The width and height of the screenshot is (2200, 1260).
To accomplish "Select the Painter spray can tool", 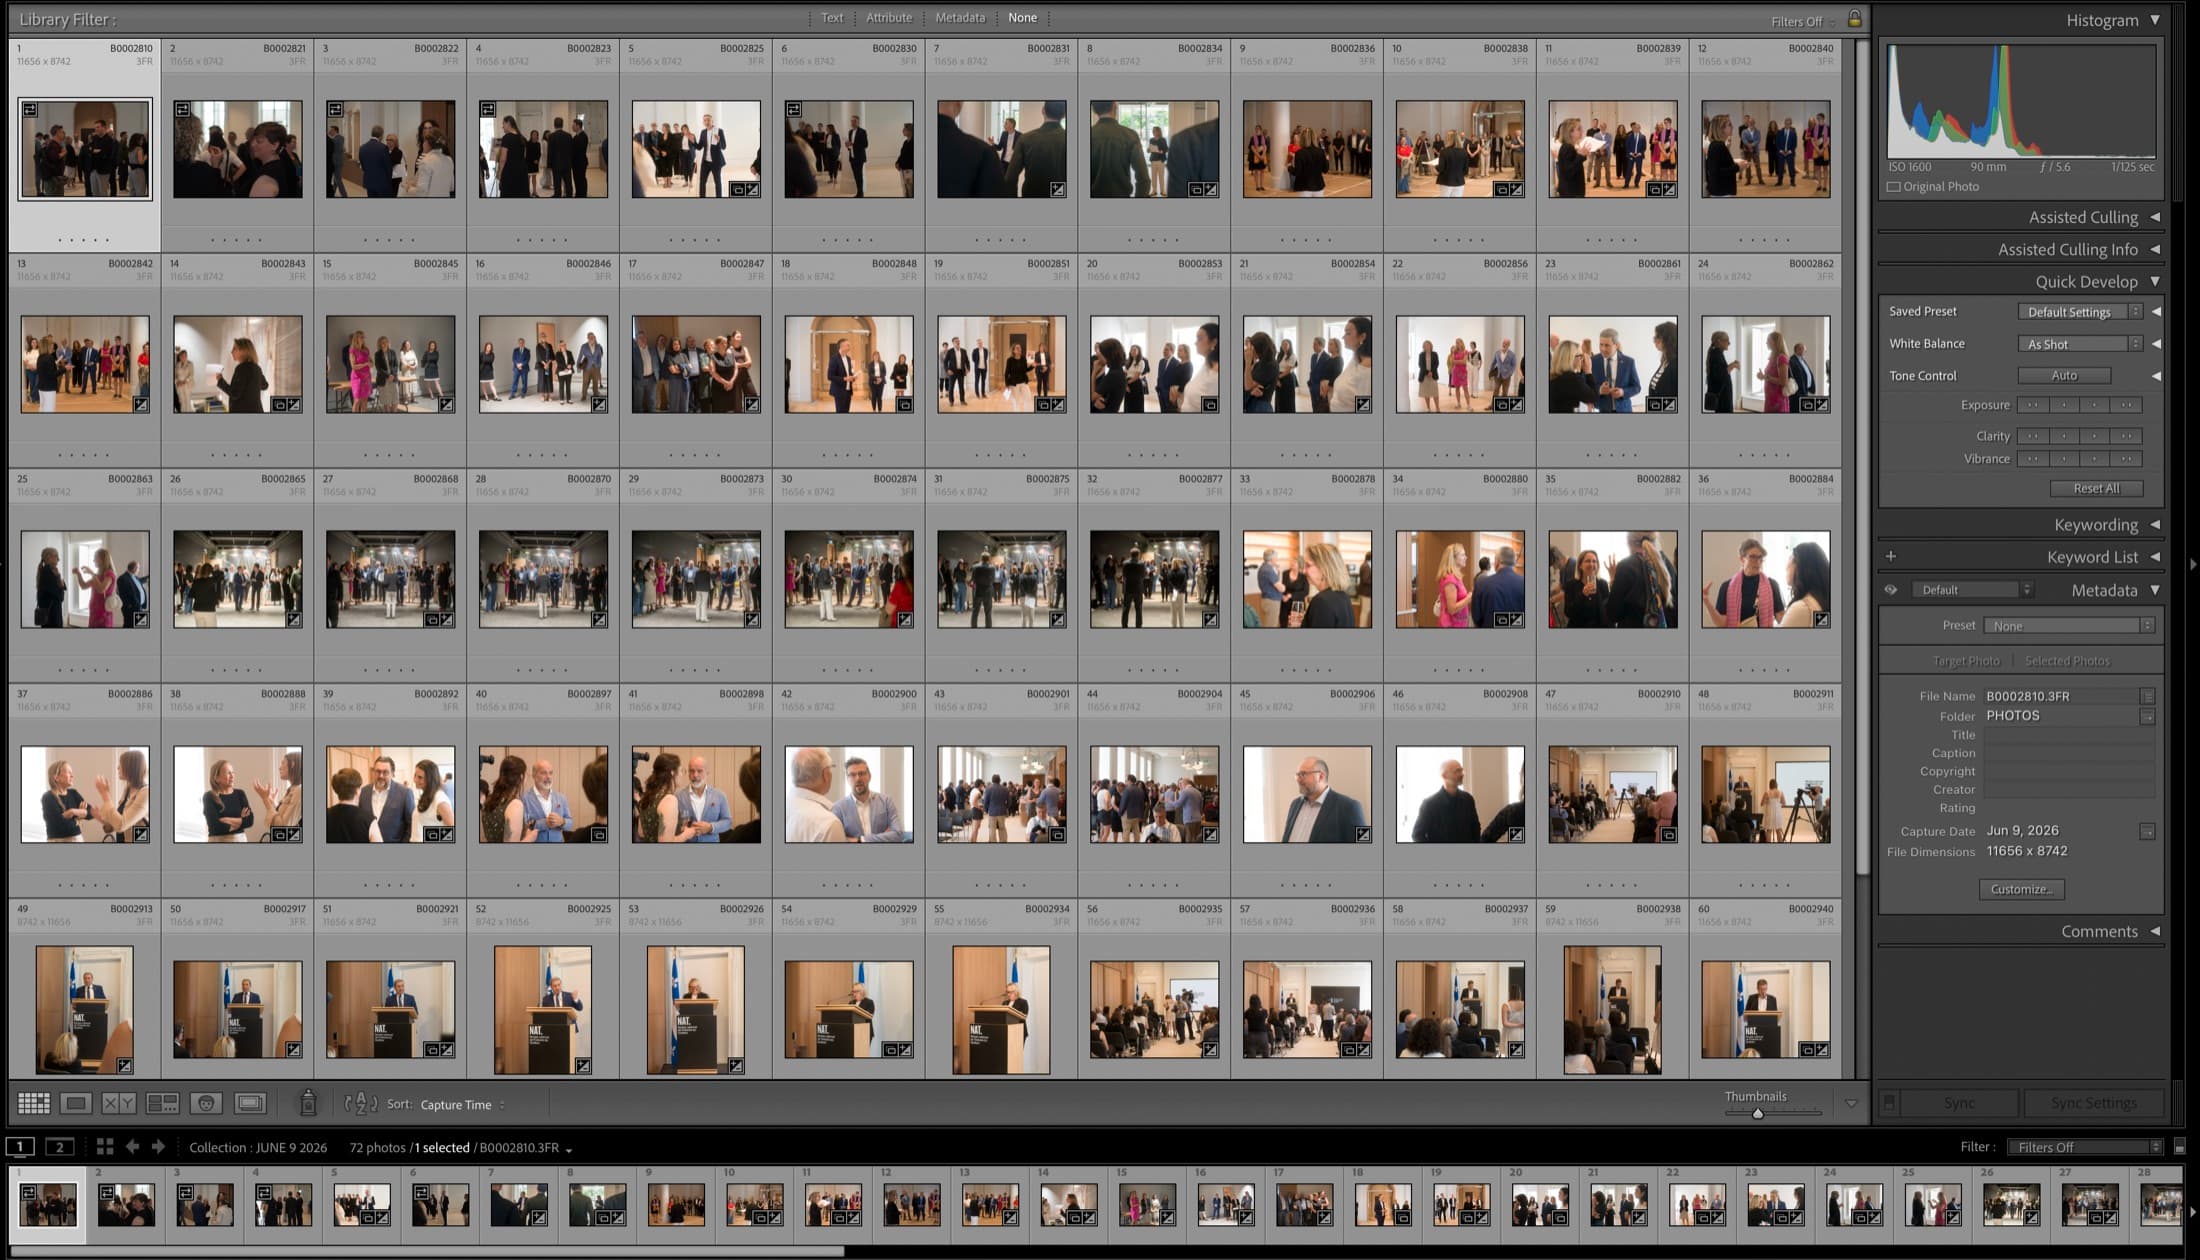I will pos(308,1102).
